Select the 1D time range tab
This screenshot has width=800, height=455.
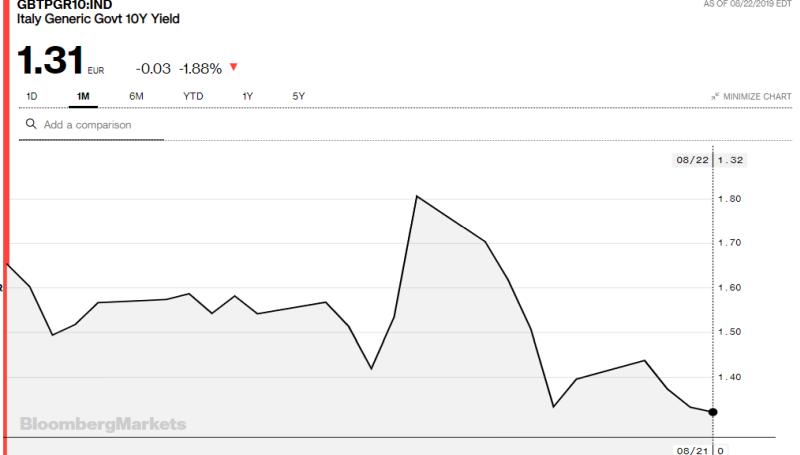pyautogui.click(x=32, y=96)
